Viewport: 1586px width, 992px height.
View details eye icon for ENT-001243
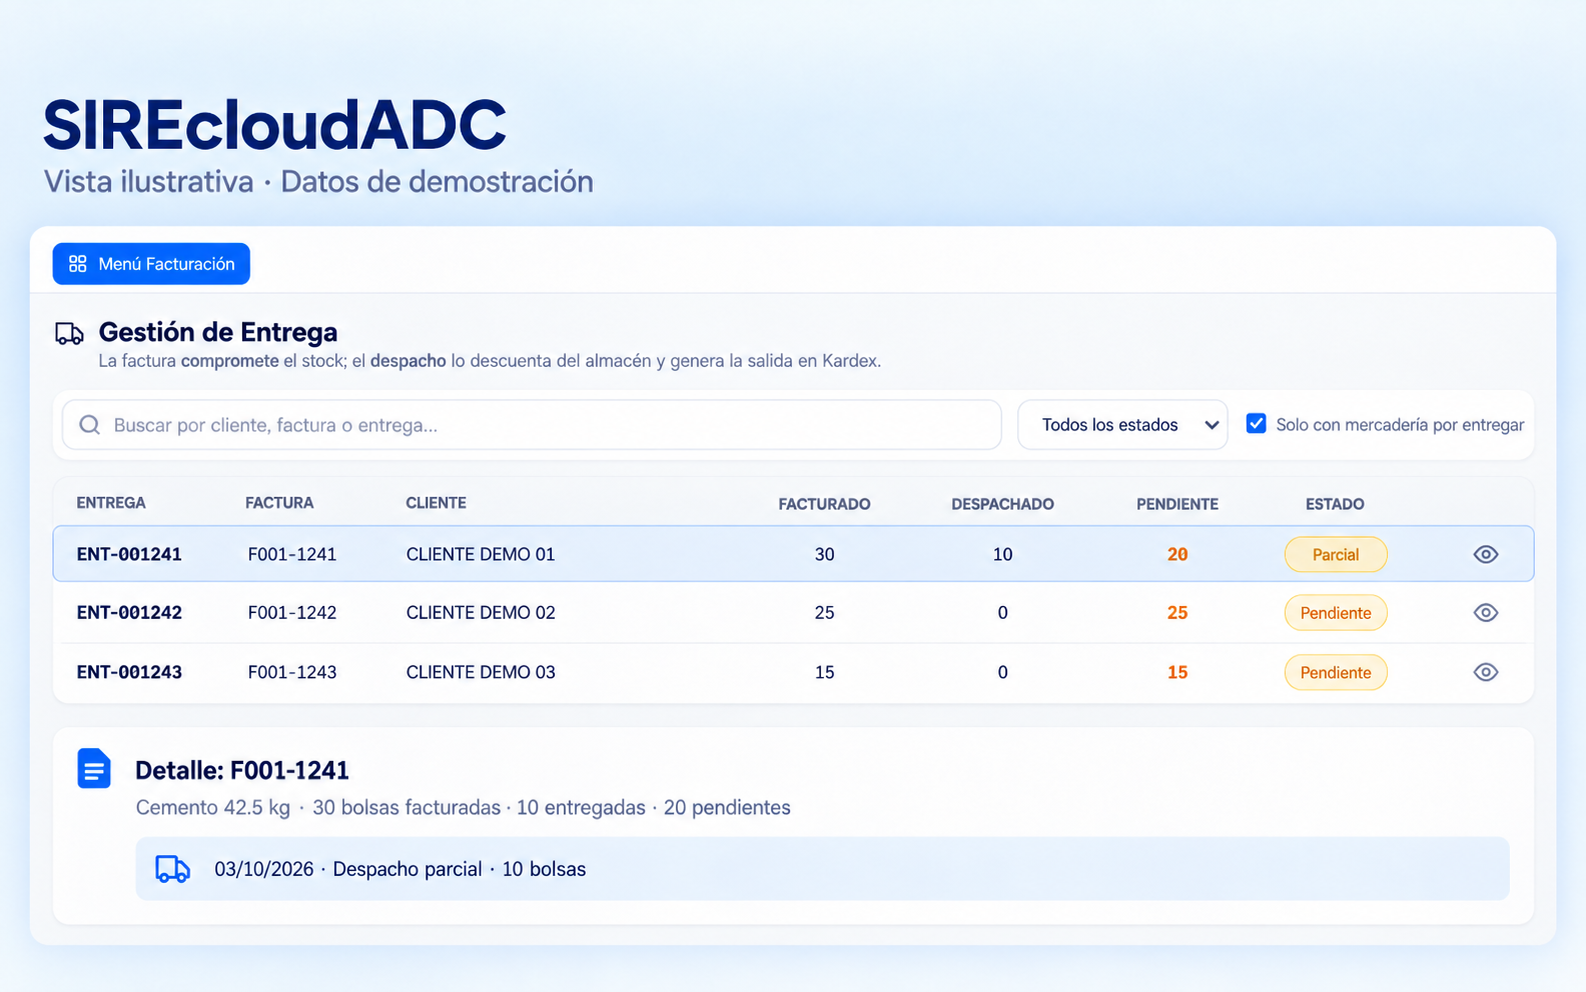[x=1486, y=672]
